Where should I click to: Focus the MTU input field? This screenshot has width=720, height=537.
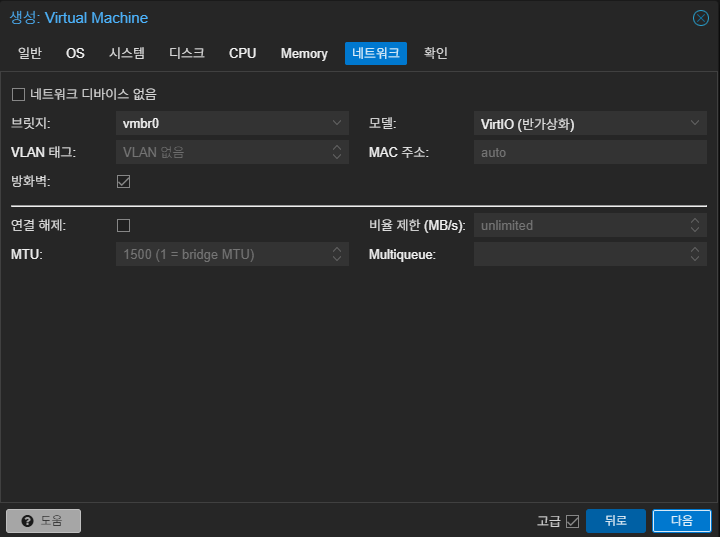(x=223, y=254)
